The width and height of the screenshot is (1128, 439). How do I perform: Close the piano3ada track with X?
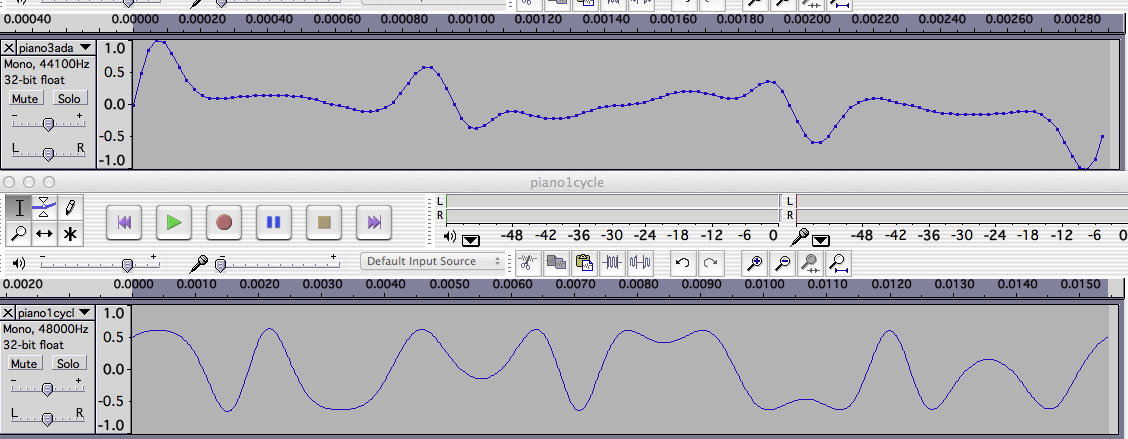[x=9, y=47]
